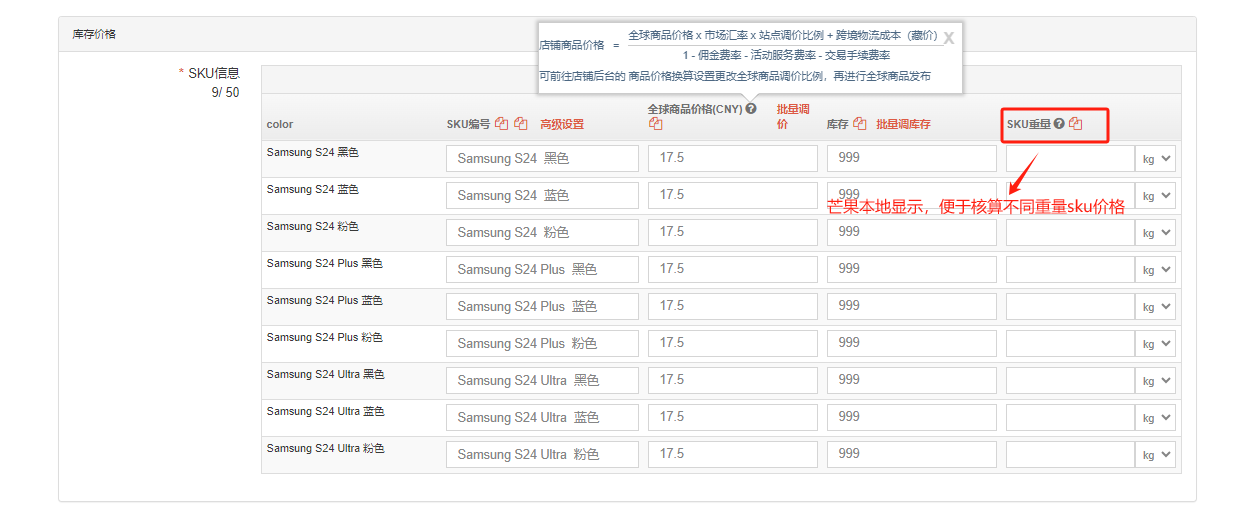Click SKU编号 field for Samsung S24 蓝色
The image size is (1239, 506).
tap(542, 195)
